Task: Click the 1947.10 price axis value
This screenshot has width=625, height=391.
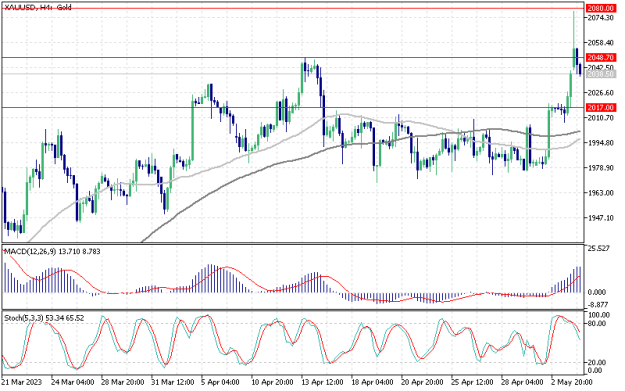Action: point(600,218)
